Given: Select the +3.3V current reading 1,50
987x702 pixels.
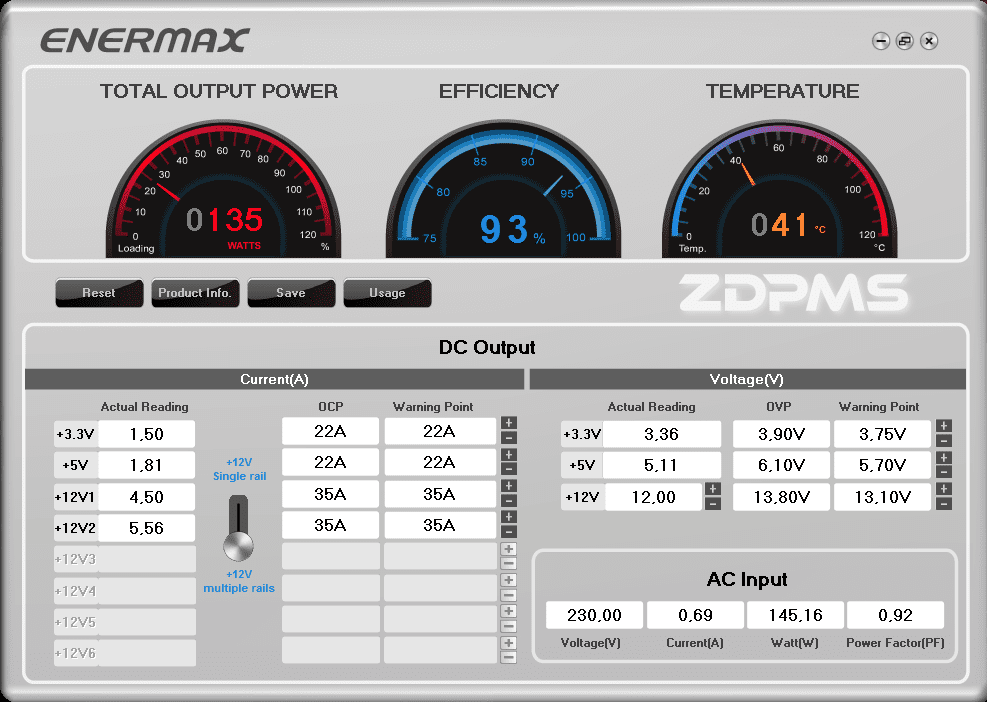Looking at the screenshot, I should pyautogui.click(x=147, y=434).
